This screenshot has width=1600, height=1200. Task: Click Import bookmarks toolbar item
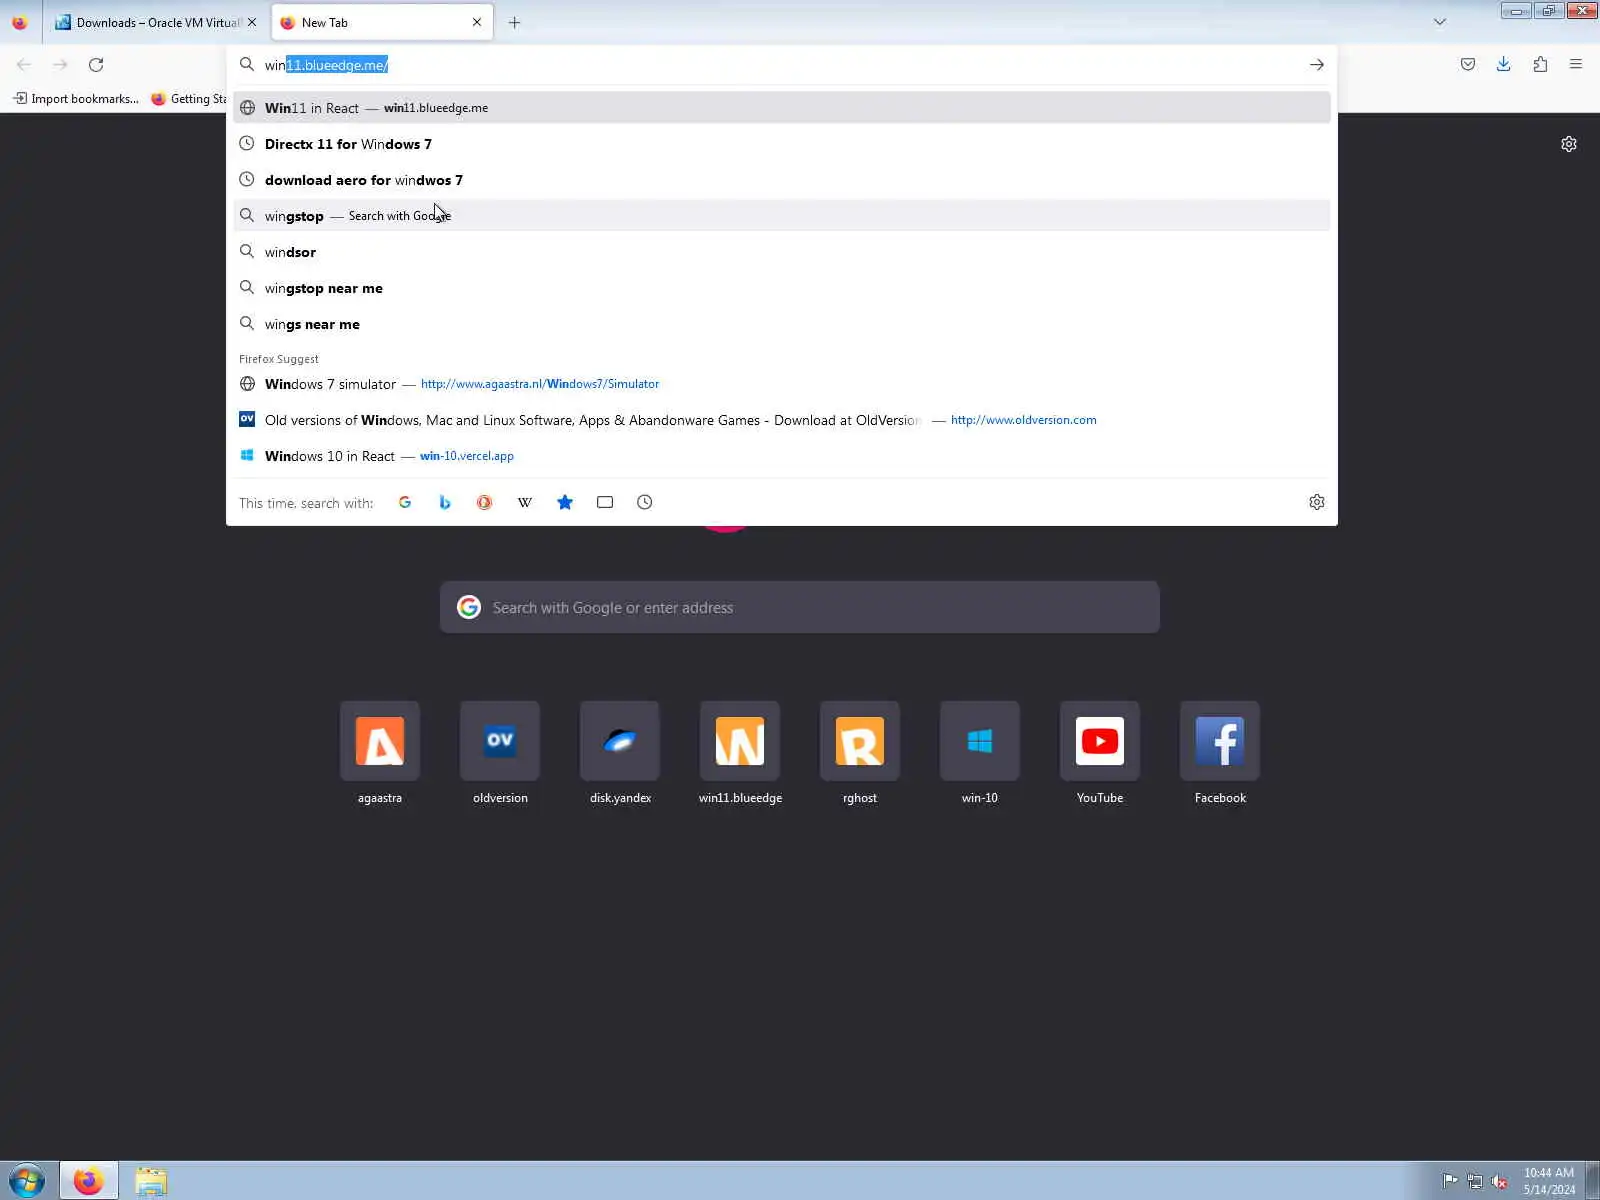point(75,98)
